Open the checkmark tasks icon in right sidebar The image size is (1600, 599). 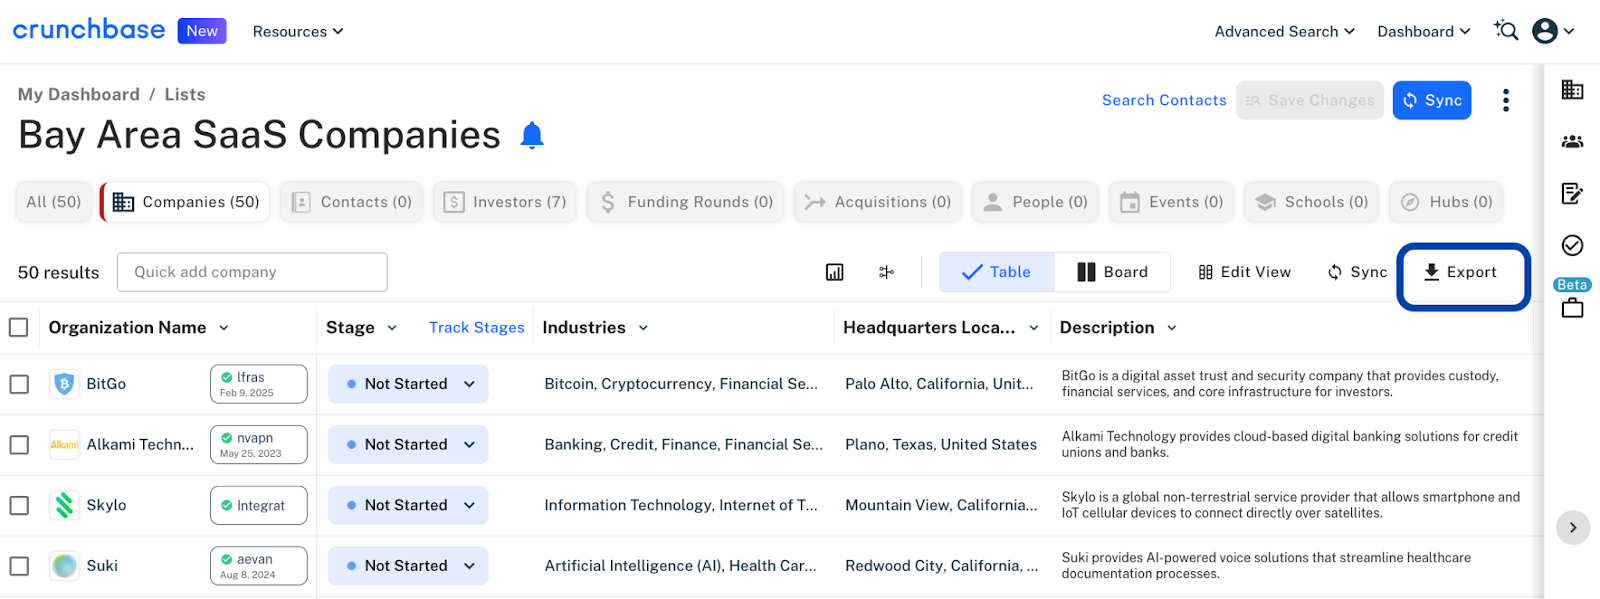(1572, 245)
